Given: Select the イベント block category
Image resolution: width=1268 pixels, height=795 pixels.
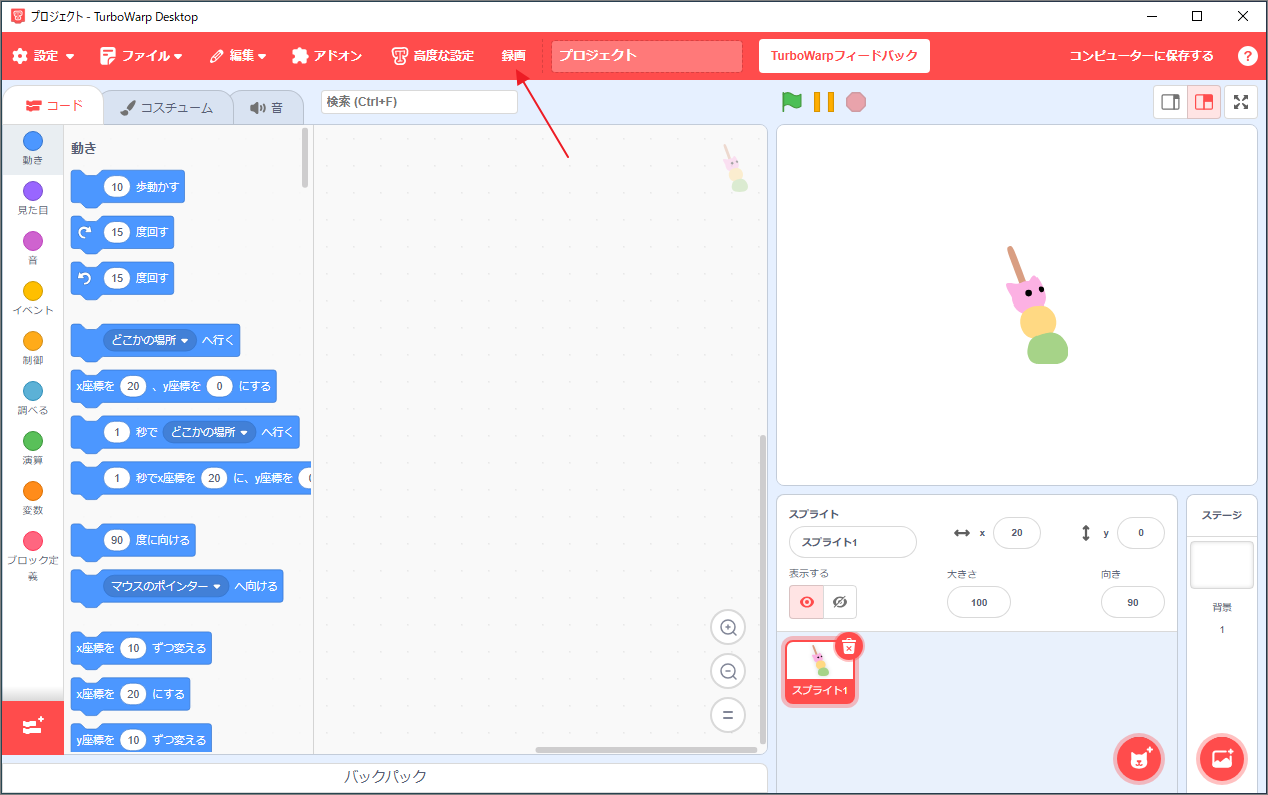Looking at the screenshot, I should tap(33, 297).
